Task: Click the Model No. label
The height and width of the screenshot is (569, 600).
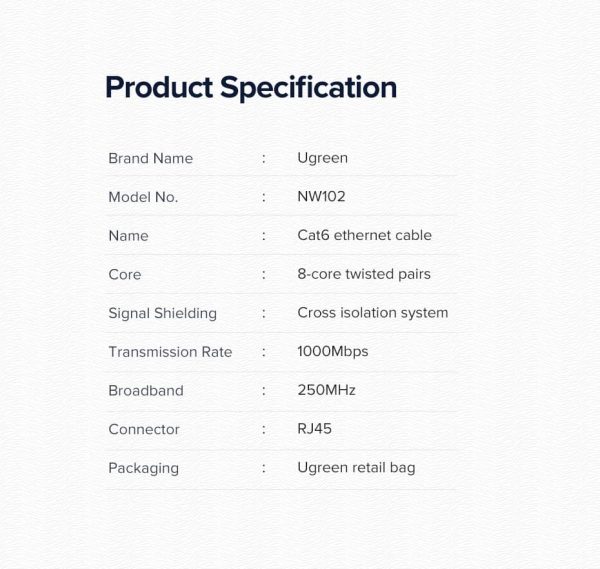Action: click(x=143, y=197)
